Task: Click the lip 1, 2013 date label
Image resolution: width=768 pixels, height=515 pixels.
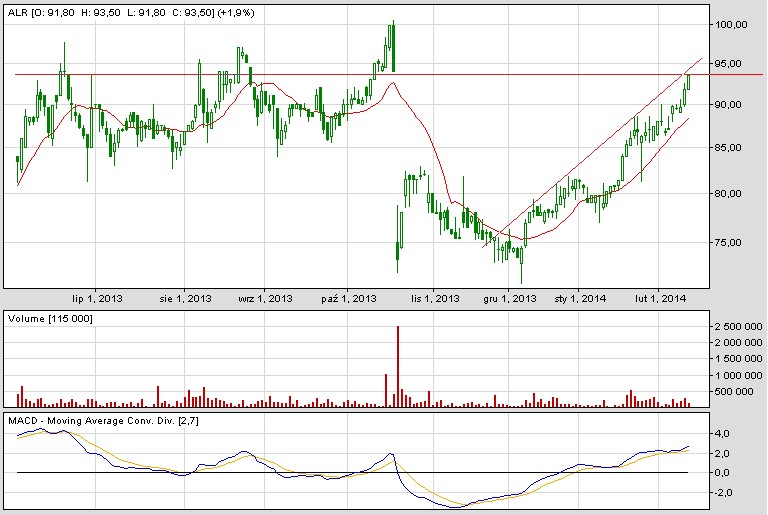Action: point(97,298)
